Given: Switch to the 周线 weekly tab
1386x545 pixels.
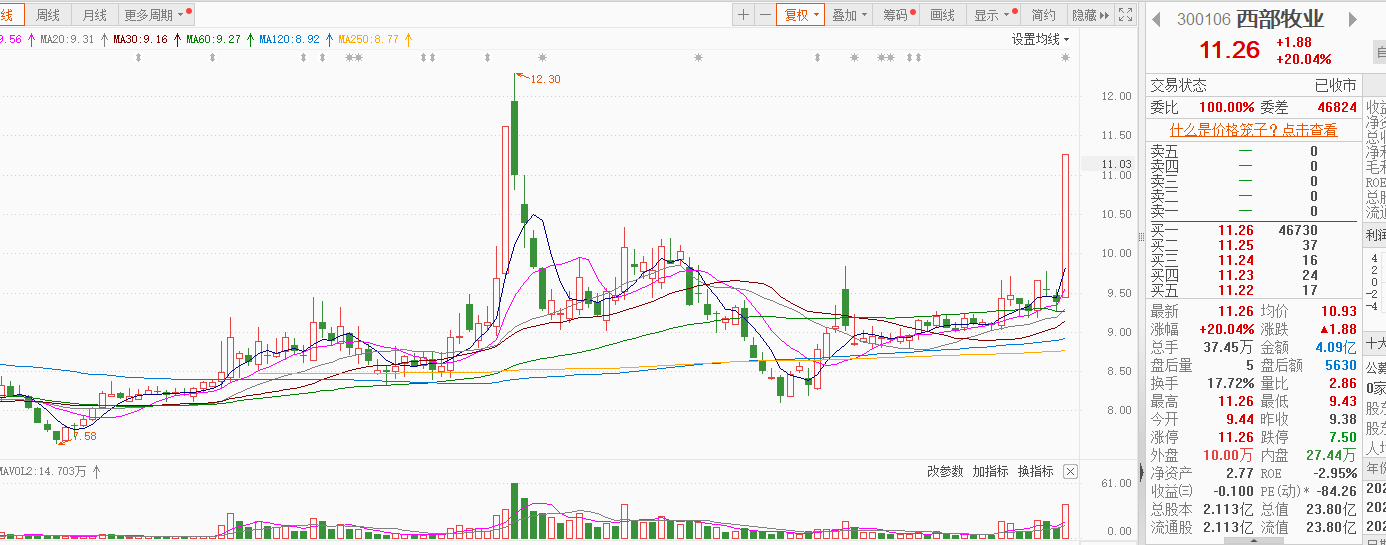Looking at the screenshot, I should point(47,15).
